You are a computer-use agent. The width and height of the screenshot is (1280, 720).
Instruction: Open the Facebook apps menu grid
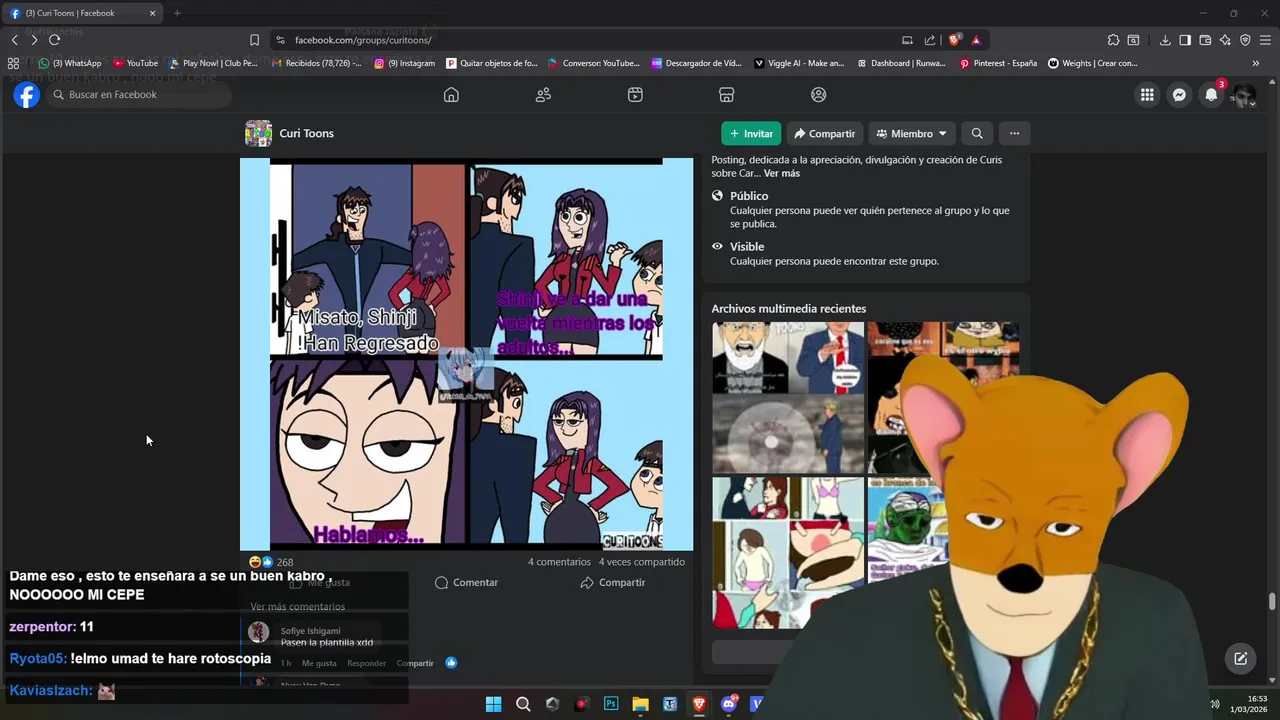1147,95
